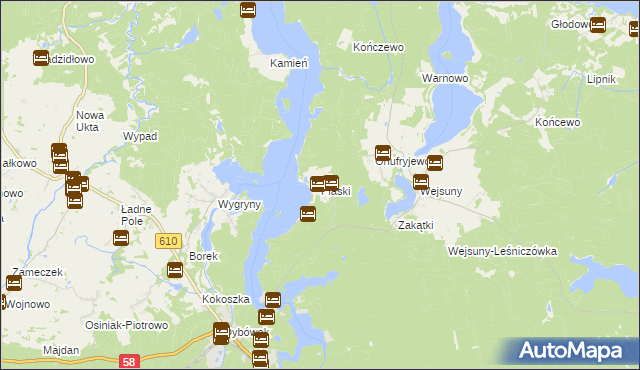Click the Majdan village label
640x370 pixels.
point(61,350)
